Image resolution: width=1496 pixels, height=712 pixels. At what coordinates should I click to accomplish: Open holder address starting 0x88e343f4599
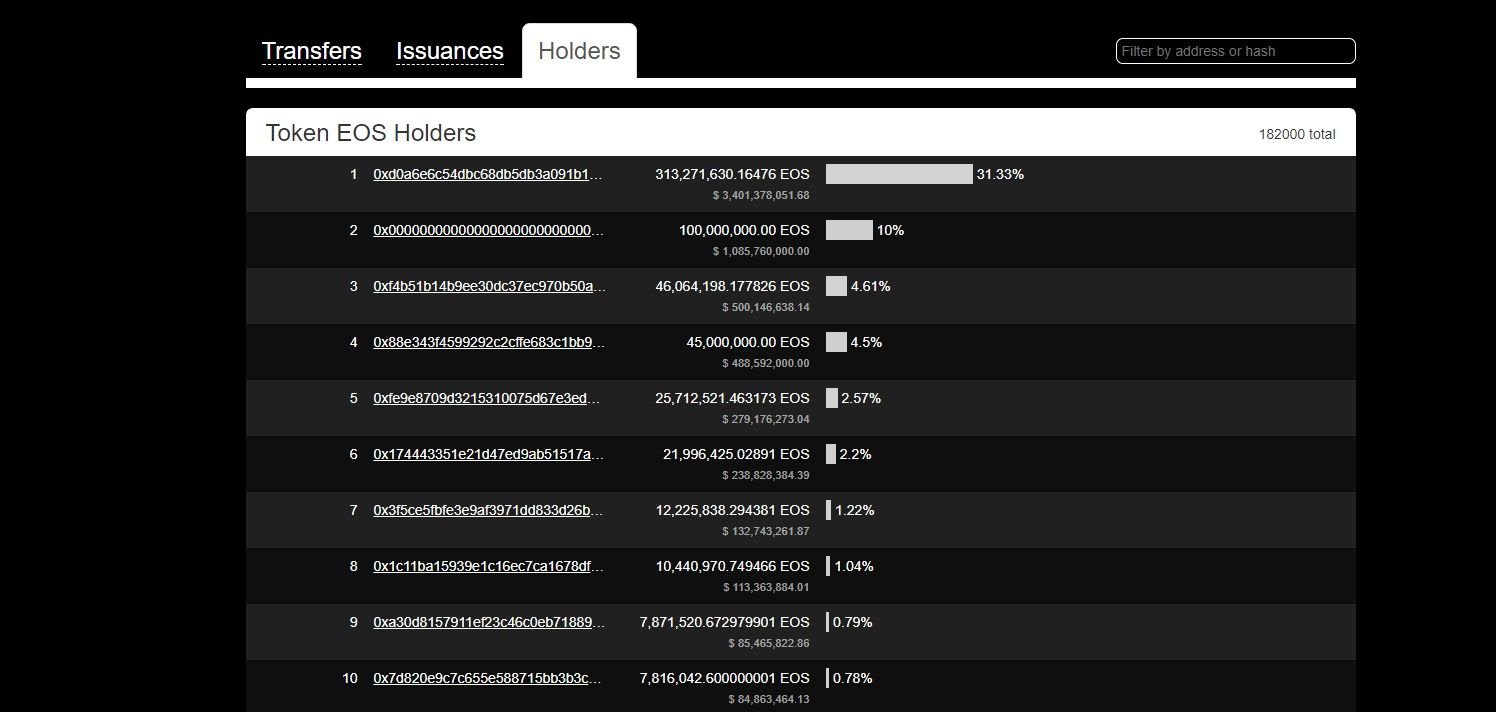pyautogui.click(x=488, y=342)
